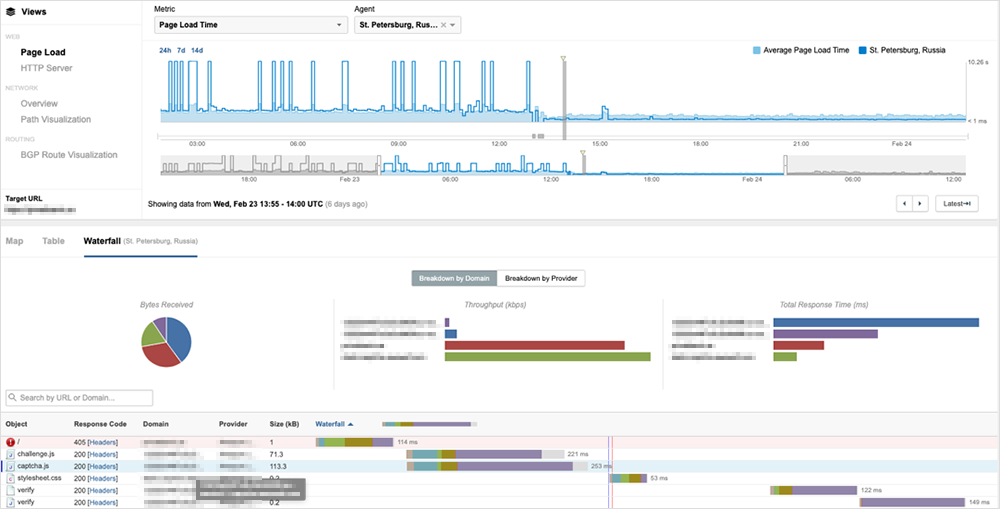This screenshot has height=509, width=1000.
Task: Go to previous time interval arrow
Action: coord(905,203)
